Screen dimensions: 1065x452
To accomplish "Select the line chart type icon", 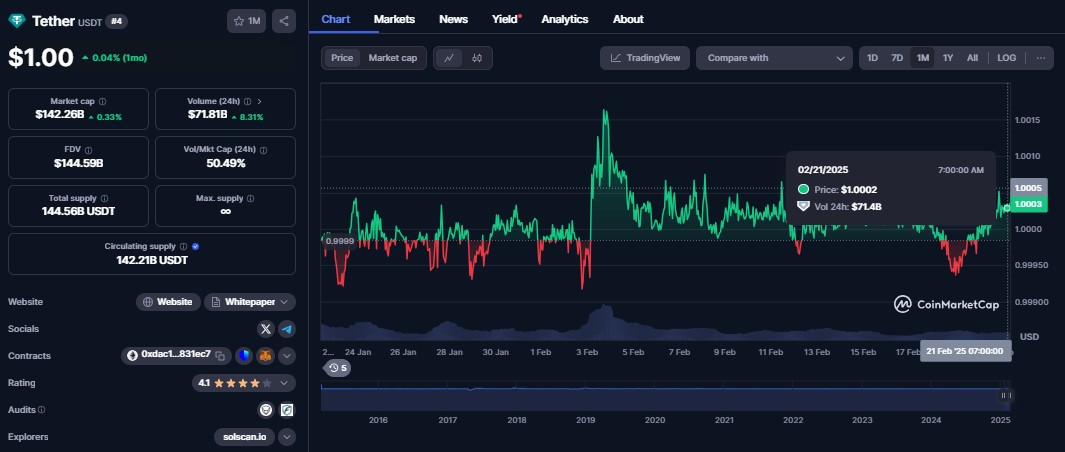I will (x=449, y=58).
